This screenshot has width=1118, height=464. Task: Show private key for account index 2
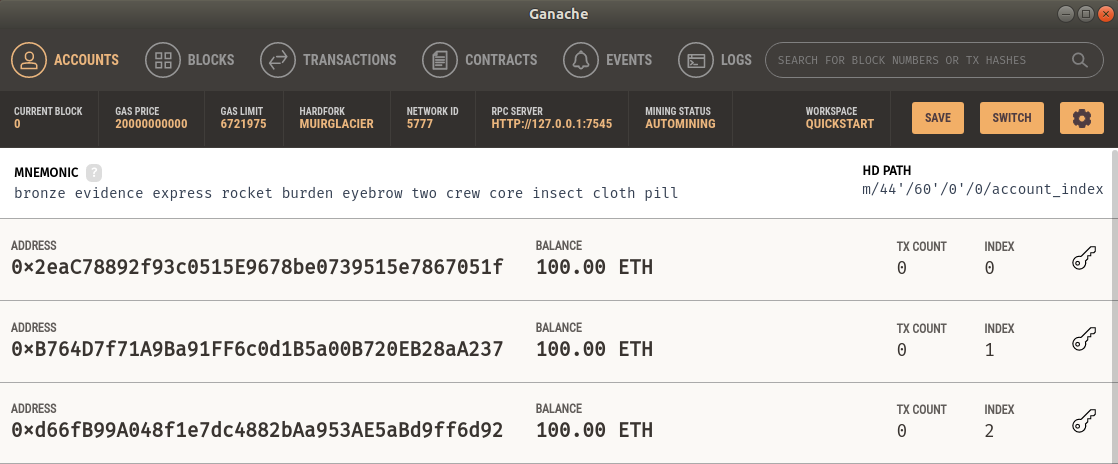[x=1084, y=421]
